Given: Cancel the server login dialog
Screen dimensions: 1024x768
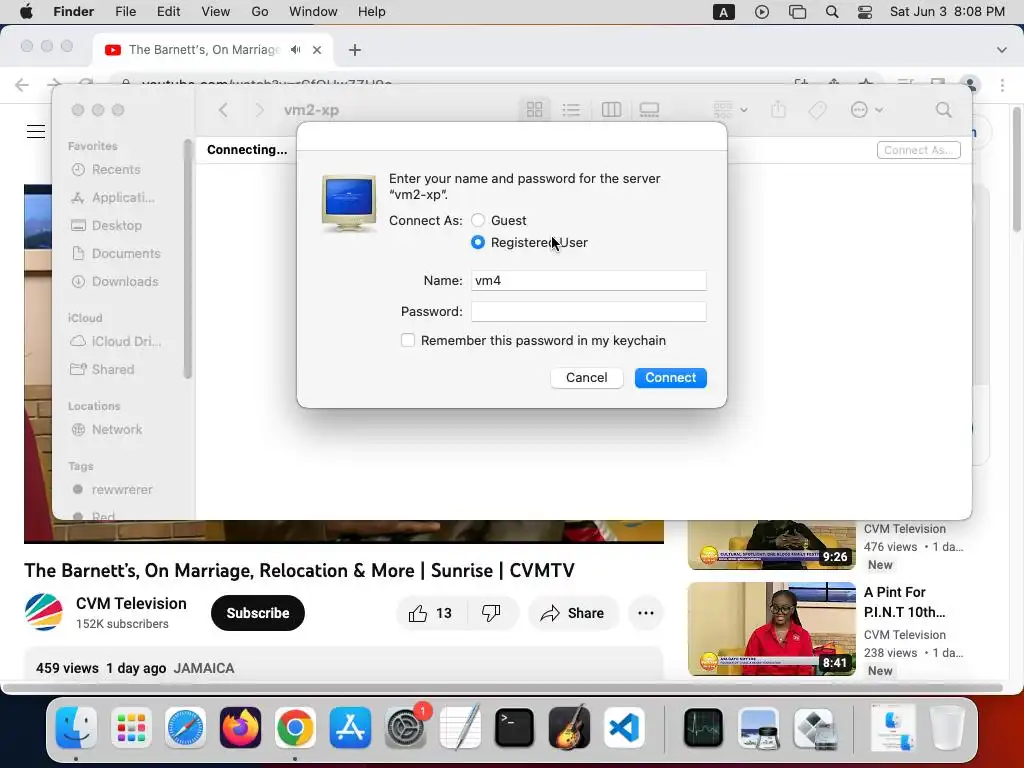Looking at the screenshot, I should (586, 377).
